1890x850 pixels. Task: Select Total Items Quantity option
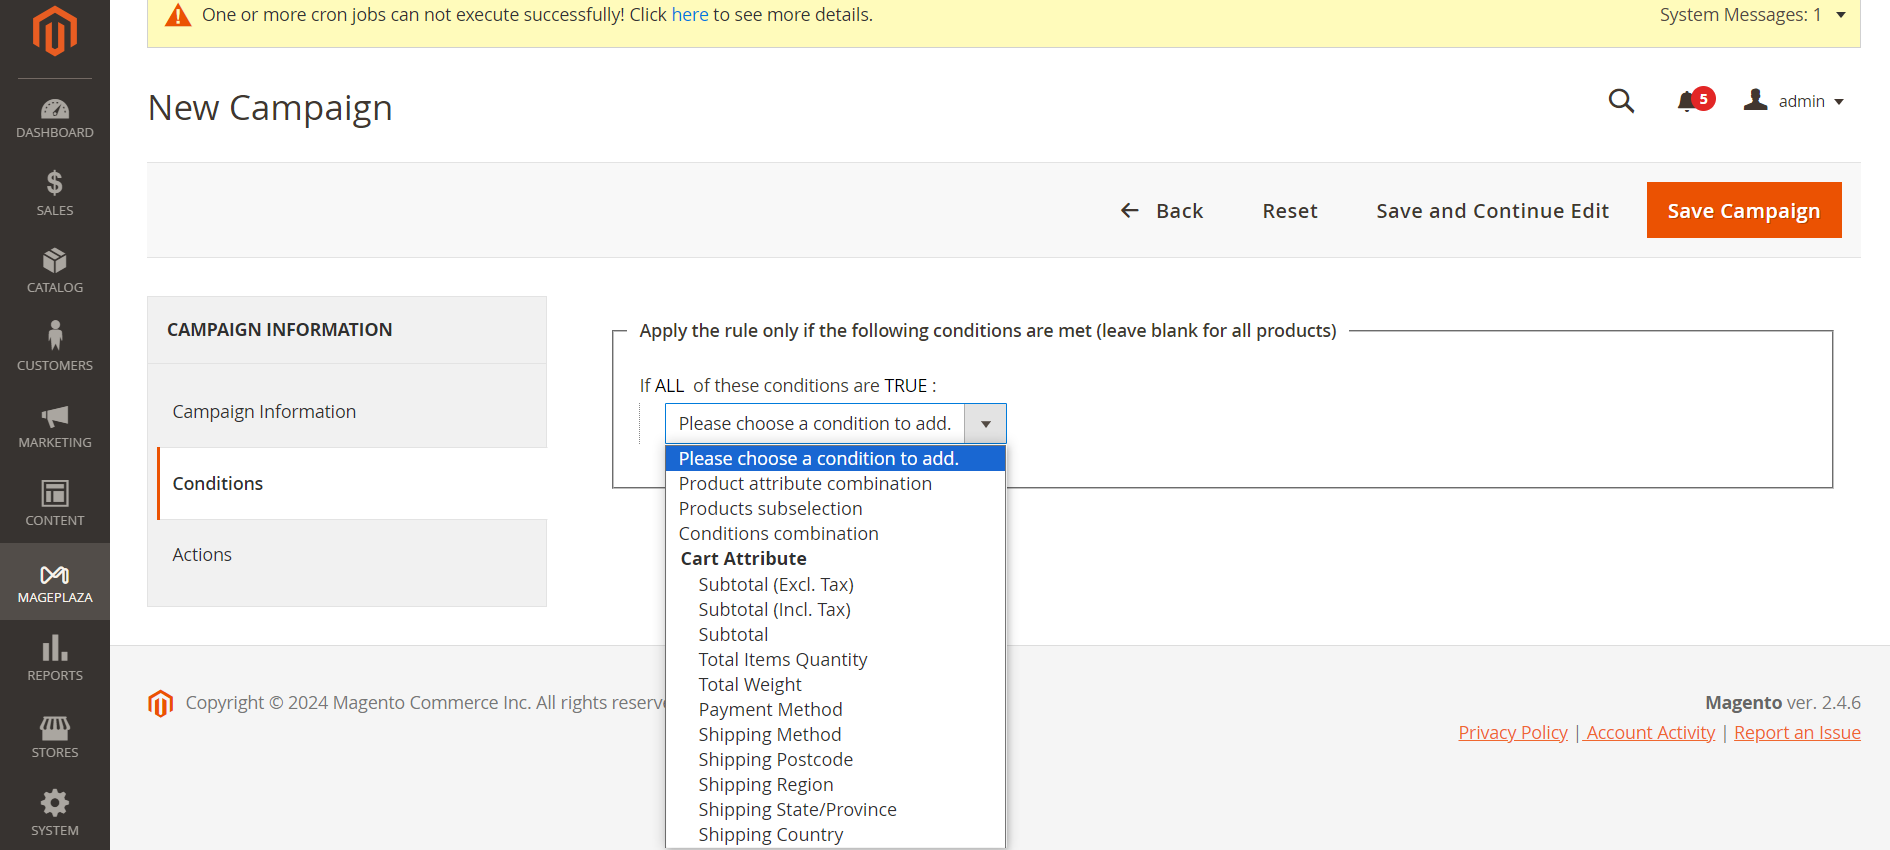(782, 660)
